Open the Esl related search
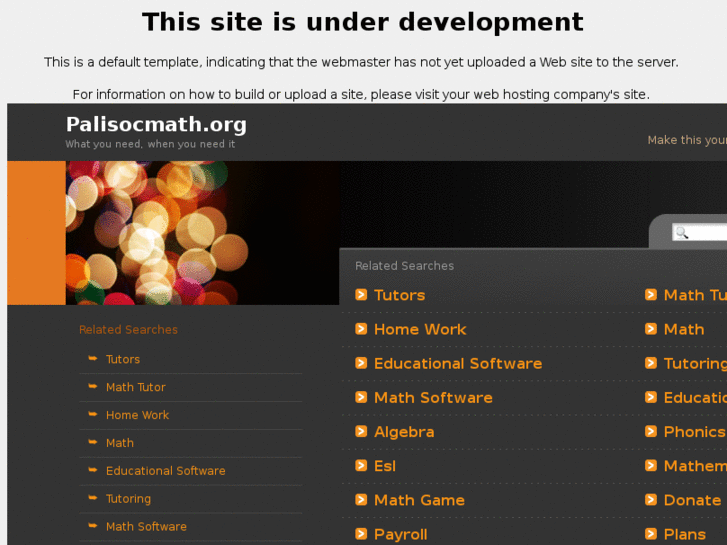 [x=385, y=466]
